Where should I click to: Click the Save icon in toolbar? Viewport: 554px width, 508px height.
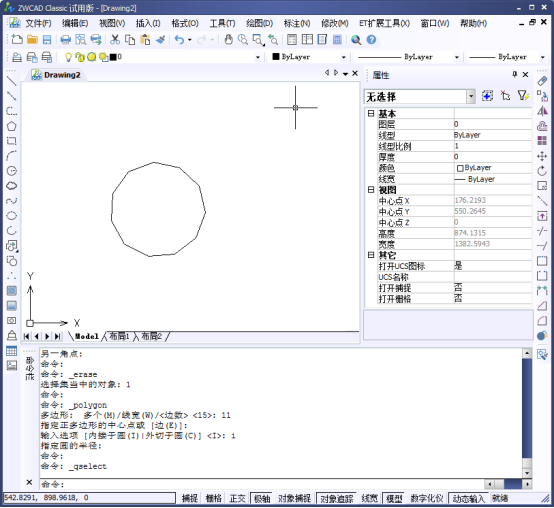tap(47, 40)
